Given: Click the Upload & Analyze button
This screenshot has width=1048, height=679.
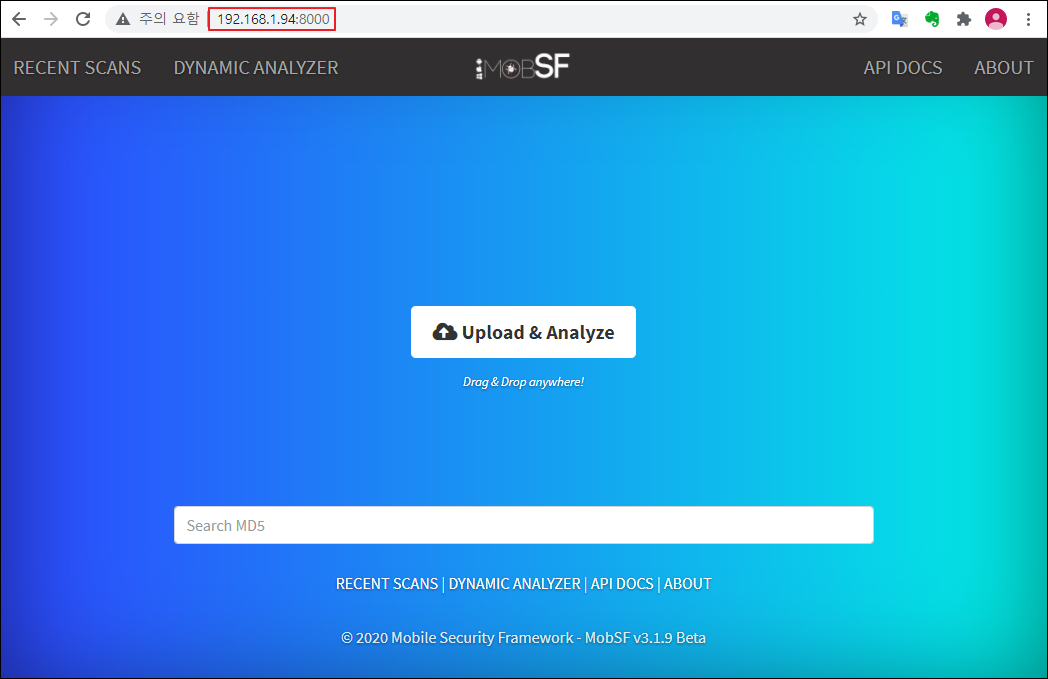Looking at the screenshot, I should point(523,332).
